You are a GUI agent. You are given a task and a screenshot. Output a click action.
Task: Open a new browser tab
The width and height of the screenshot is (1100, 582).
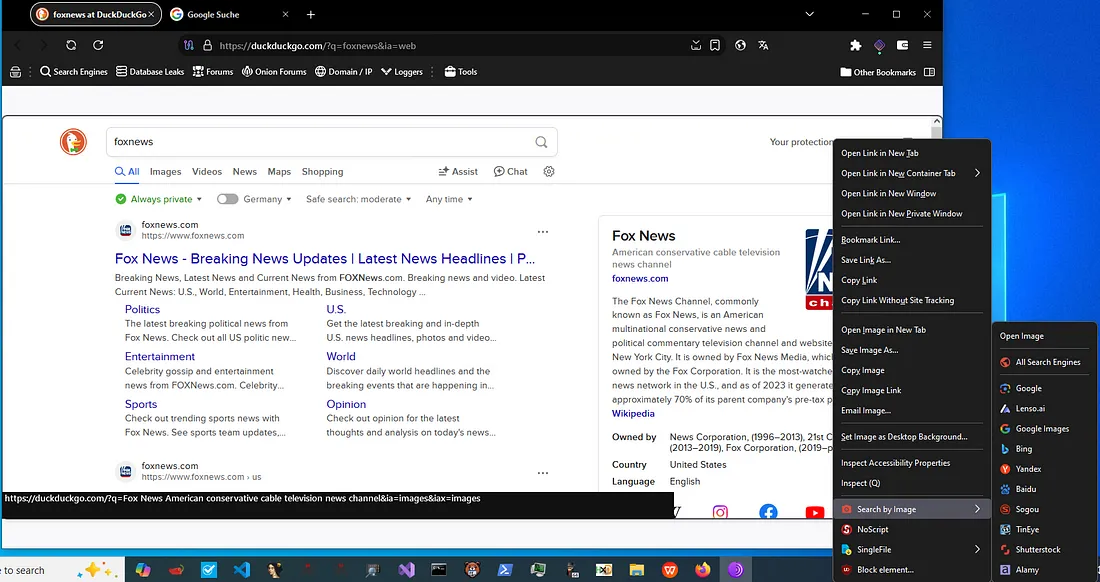click(x=311, y=14)
